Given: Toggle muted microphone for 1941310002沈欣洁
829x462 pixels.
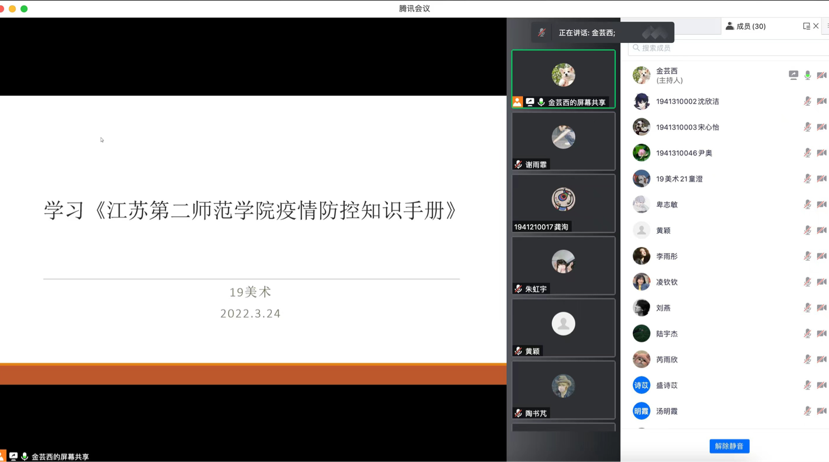Looking at the screenshot, I should click(x=808, y=101).
